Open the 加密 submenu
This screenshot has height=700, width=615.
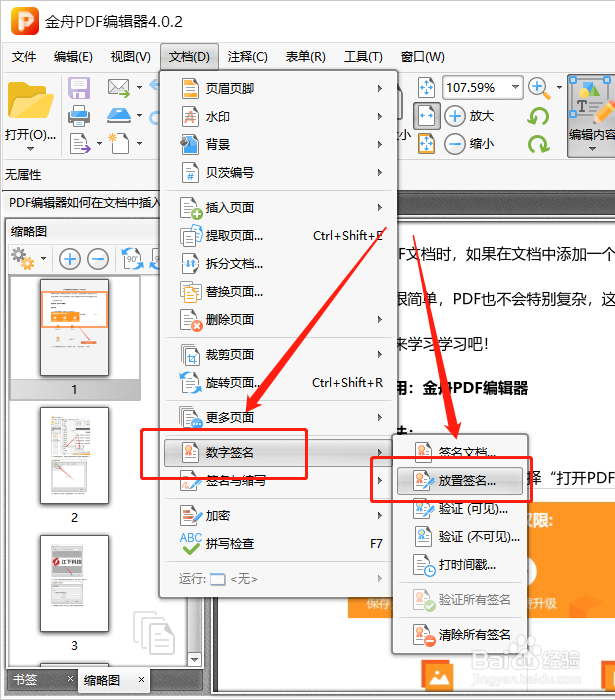[279, 516]
